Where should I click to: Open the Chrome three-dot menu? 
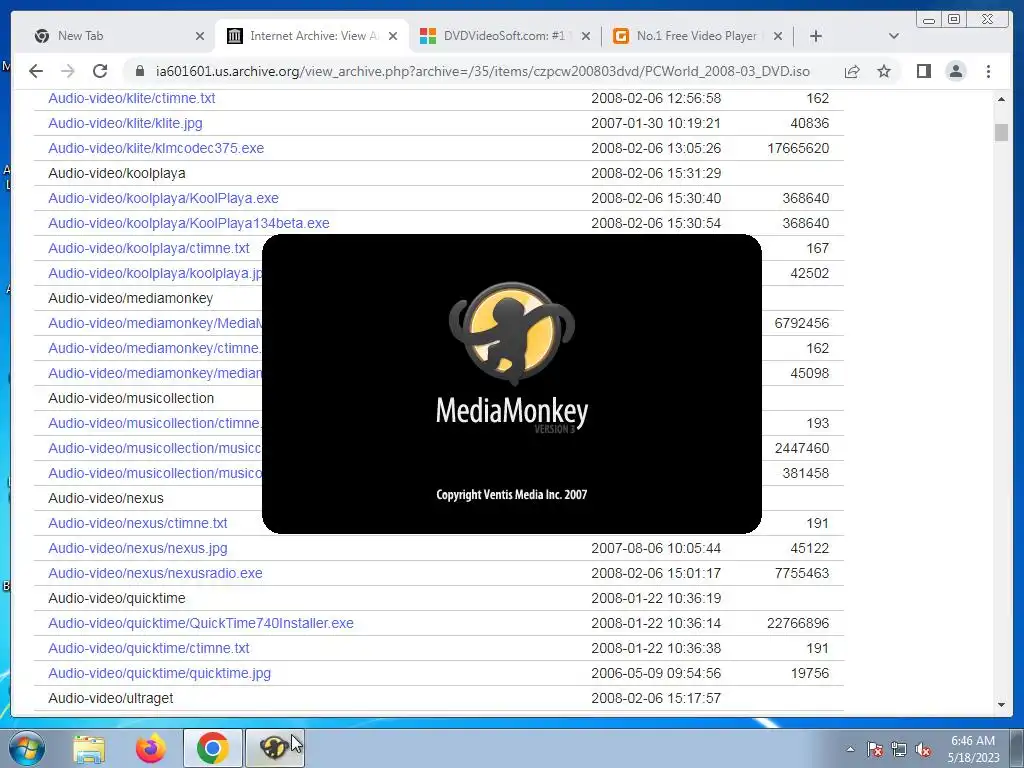pos(988,71)
